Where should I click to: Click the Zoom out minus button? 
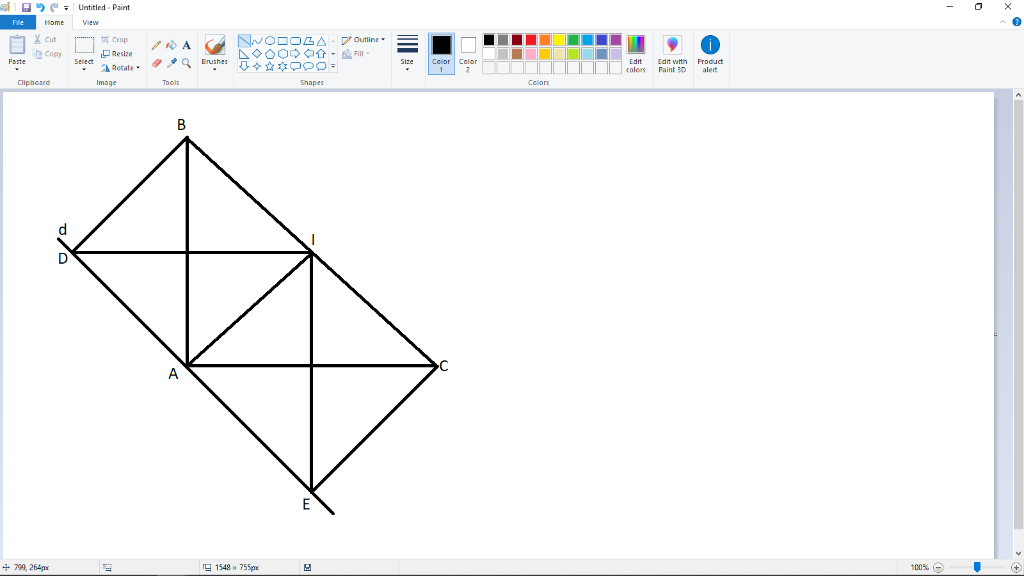pos(938,568)
